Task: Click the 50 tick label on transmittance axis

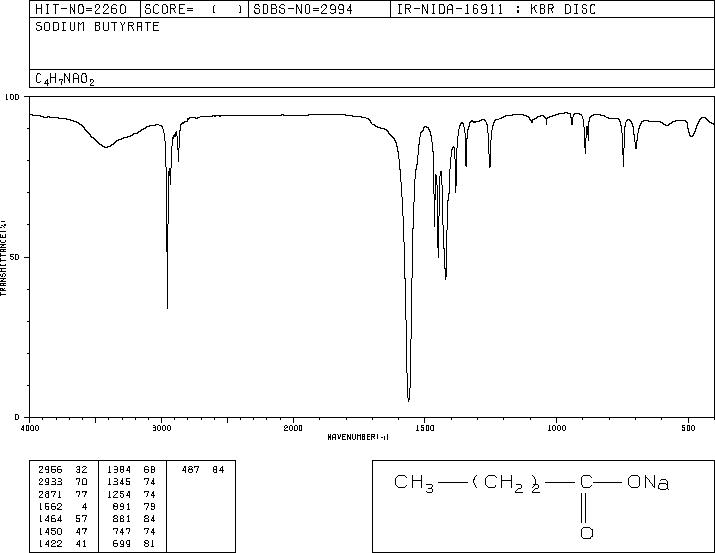Action: pyautogui.click(x=15, y=257)
